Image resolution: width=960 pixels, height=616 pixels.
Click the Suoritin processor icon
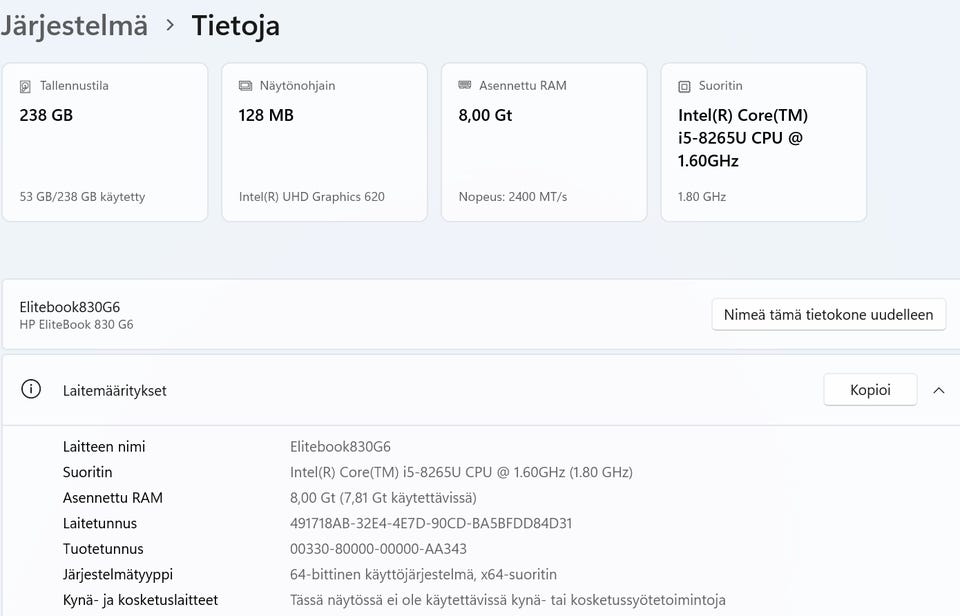point(685,86)
